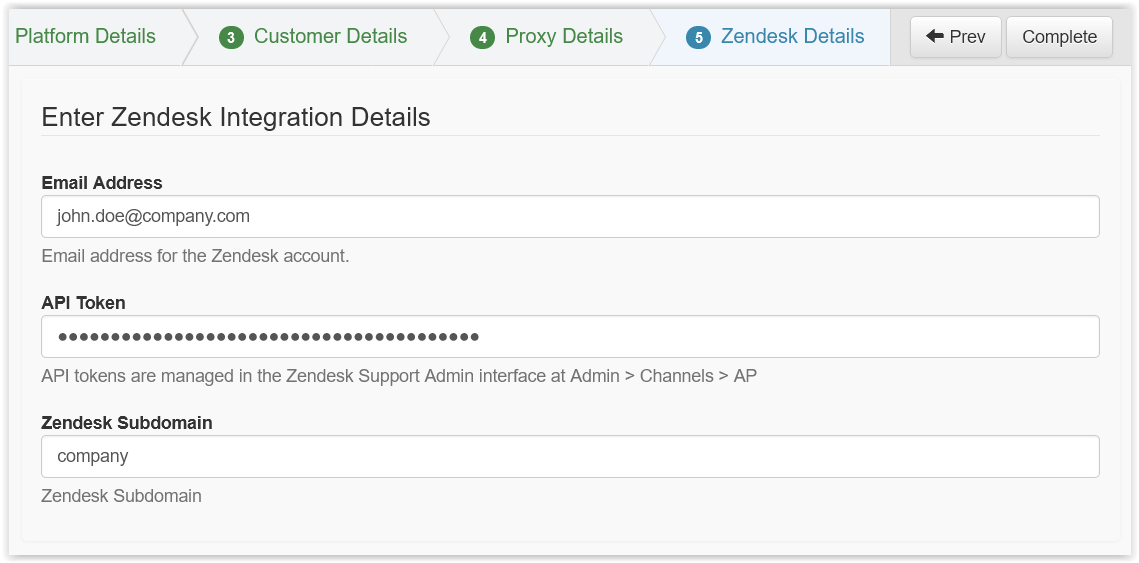Focus the API Token password field

(x=570, y=336)
